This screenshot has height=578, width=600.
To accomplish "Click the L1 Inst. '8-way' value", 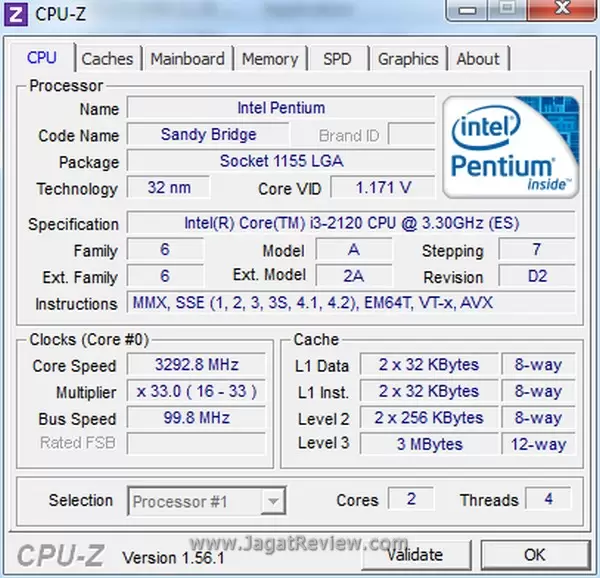I will pos(538,391).
